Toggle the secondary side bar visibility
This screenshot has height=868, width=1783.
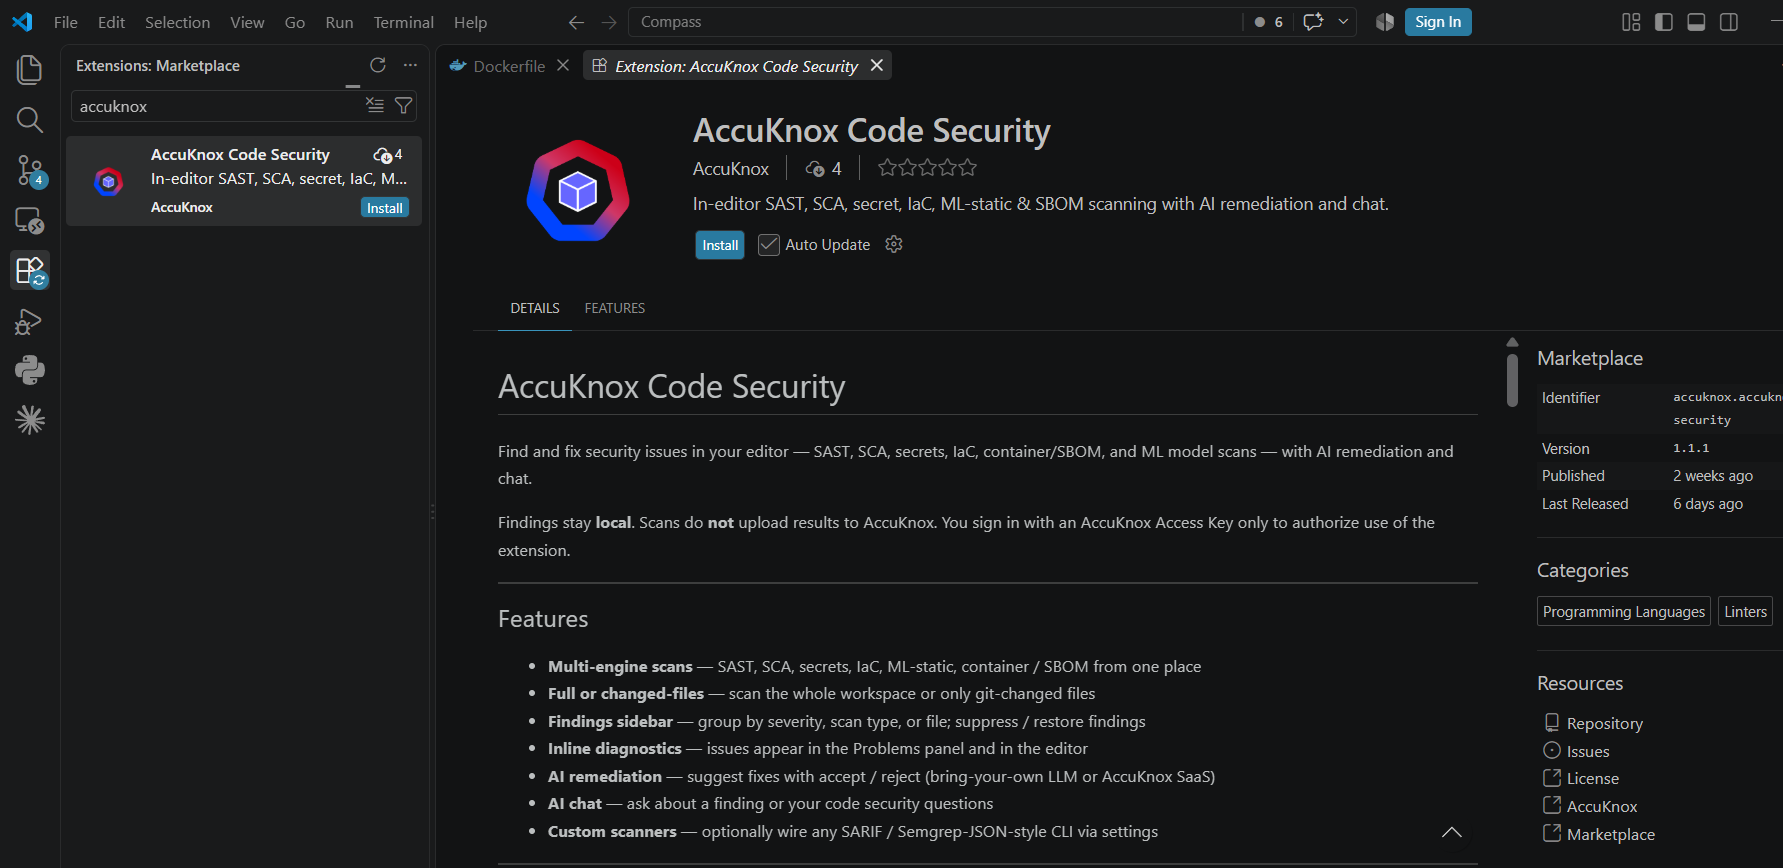click(1728, 22)
